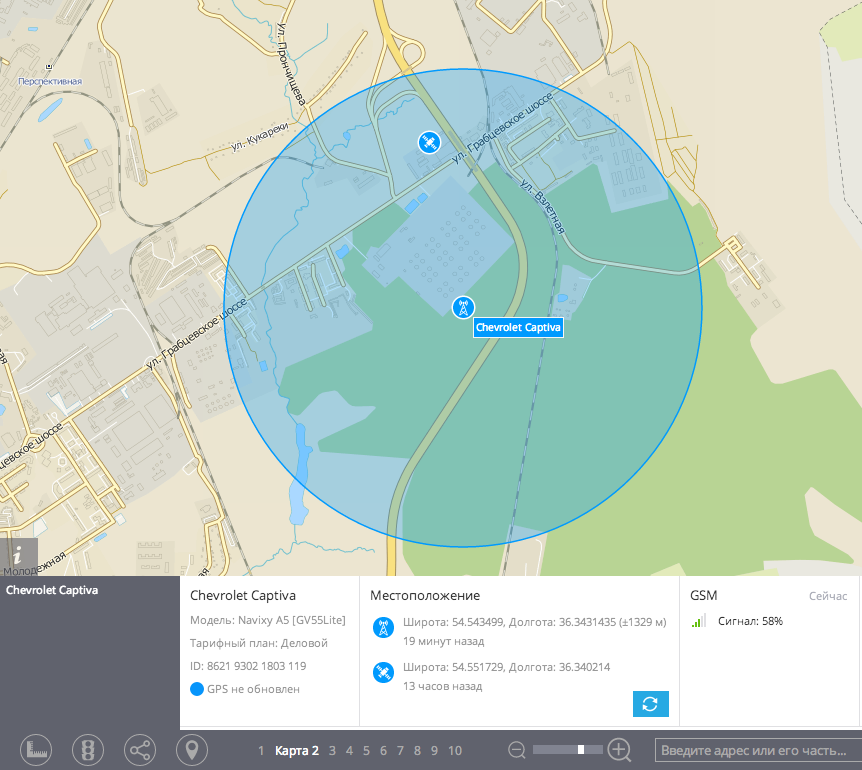
Task: Select the active Карта 2 tab
Action: click(297, 750)
